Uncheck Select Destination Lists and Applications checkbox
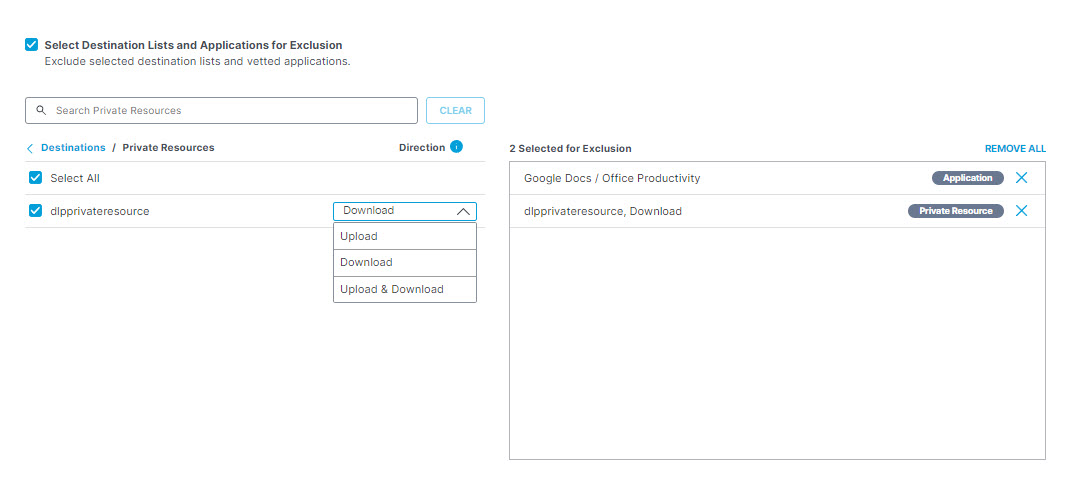This screenshot has height=478, width=1068. click(31, 45)
